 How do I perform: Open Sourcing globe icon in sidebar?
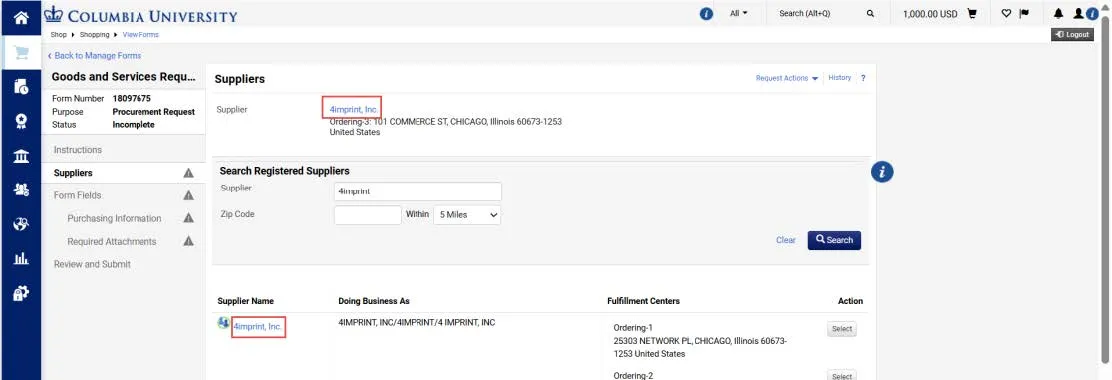pos(21,224)
